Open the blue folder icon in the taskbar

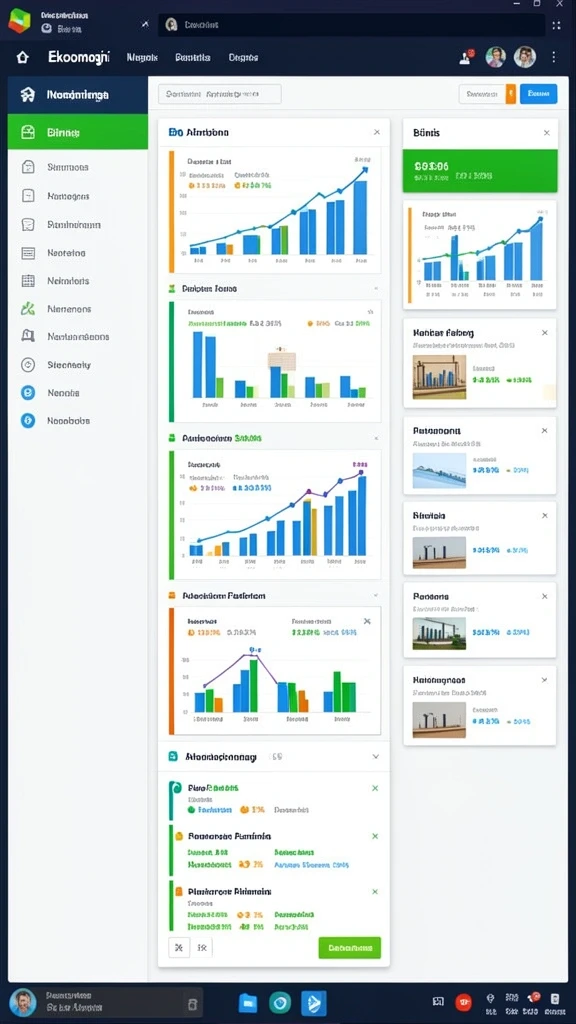tap(248, 1002)
